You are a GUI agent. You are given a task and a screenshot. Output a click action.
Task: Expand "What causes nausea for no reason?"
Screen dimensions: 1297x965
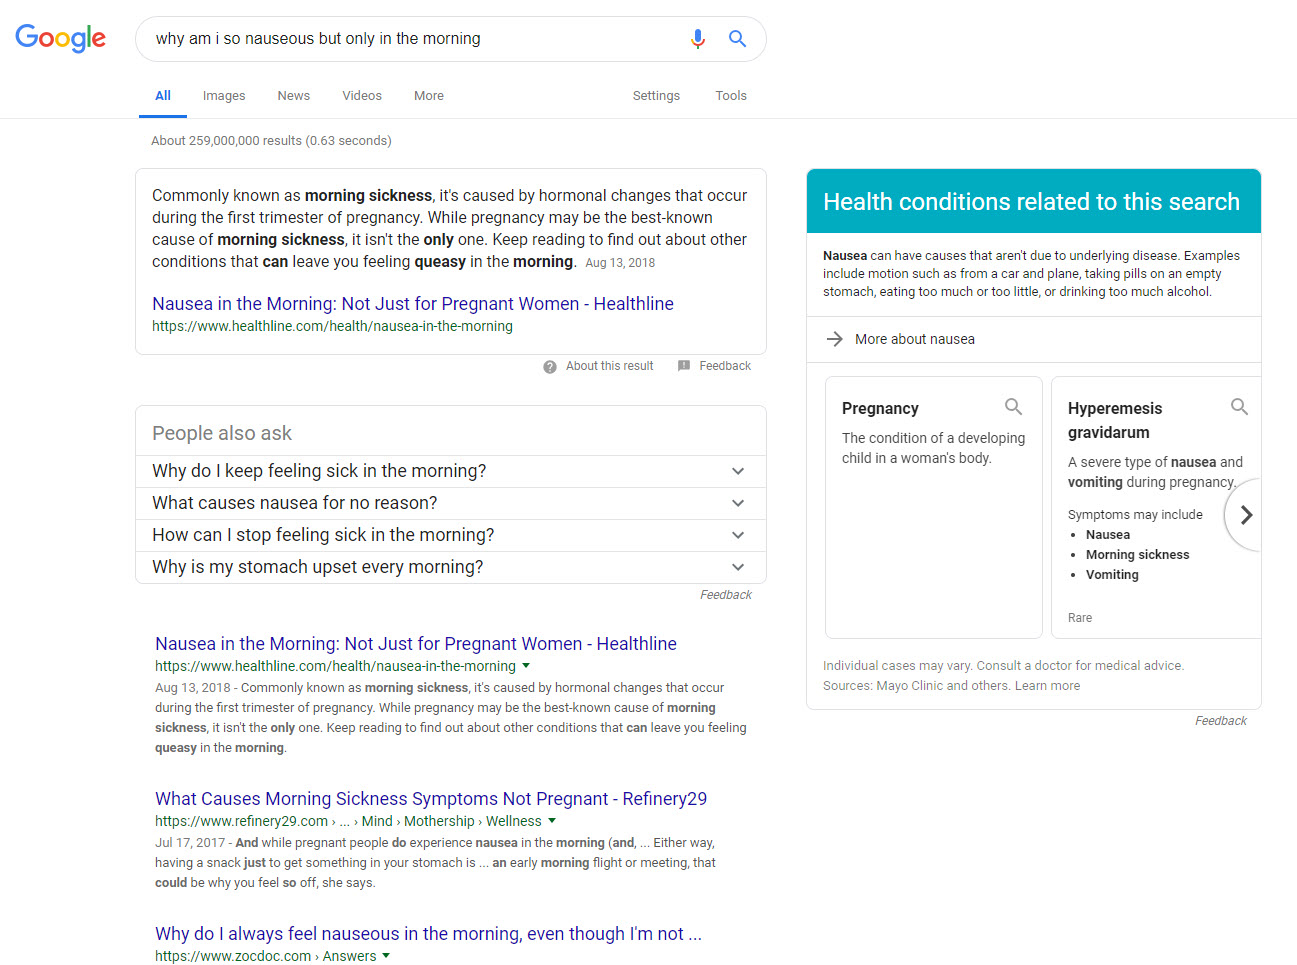point(738,503)
